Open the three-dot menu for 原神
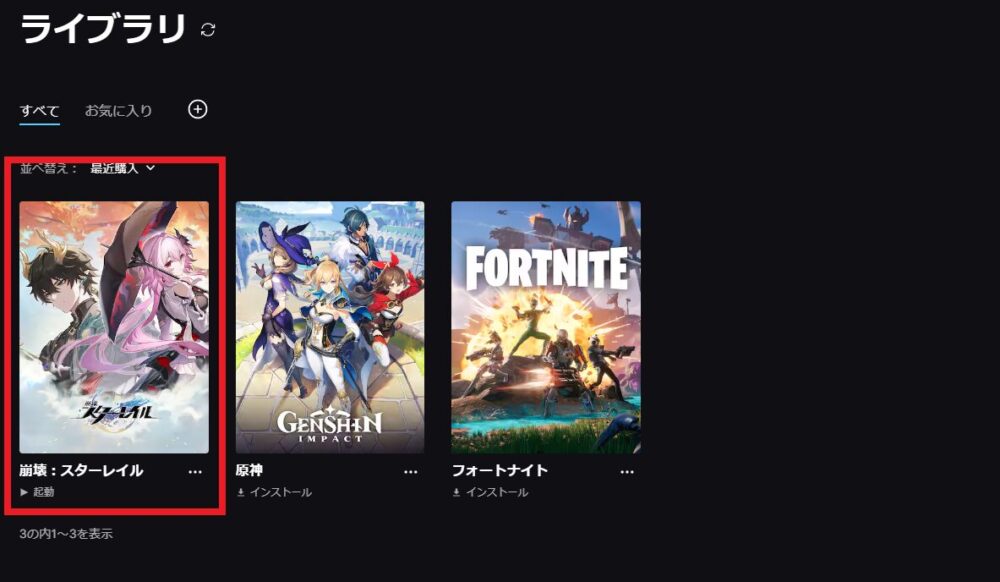The width and height of the screenshot is (1000, 582). coord(411,472)
